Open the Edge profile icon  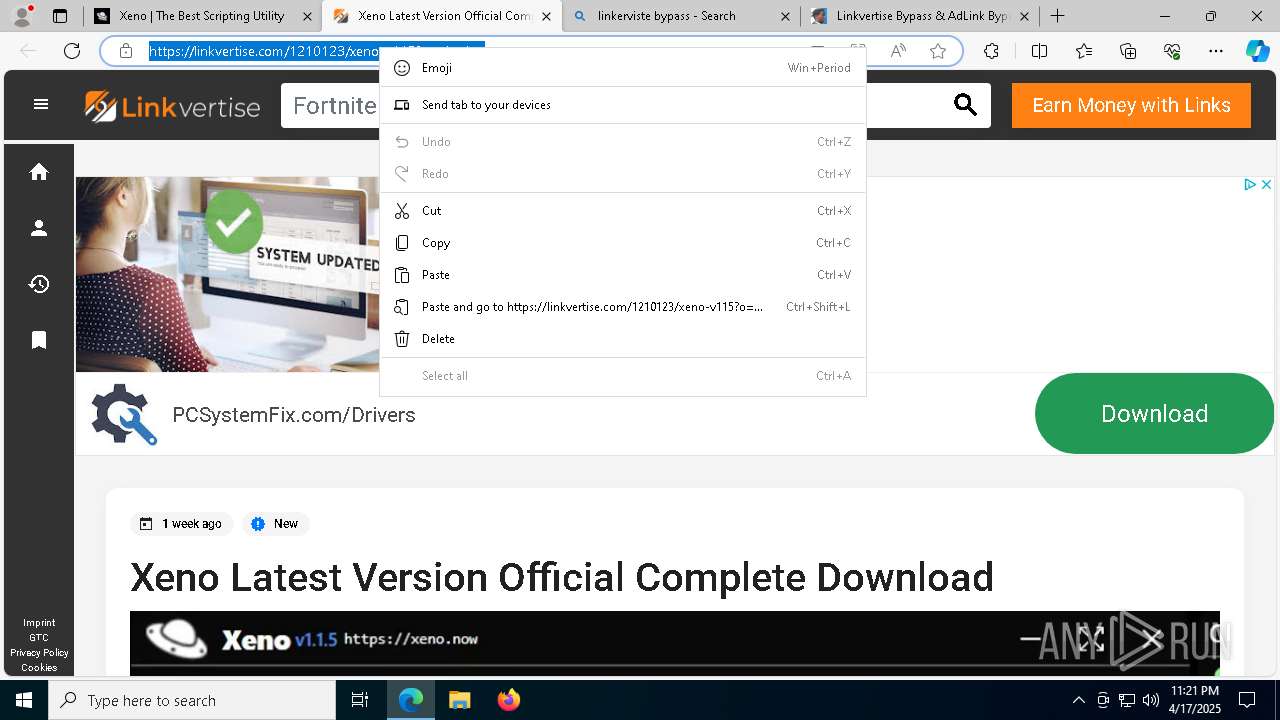pyautogui.click(x=22, y=16)
